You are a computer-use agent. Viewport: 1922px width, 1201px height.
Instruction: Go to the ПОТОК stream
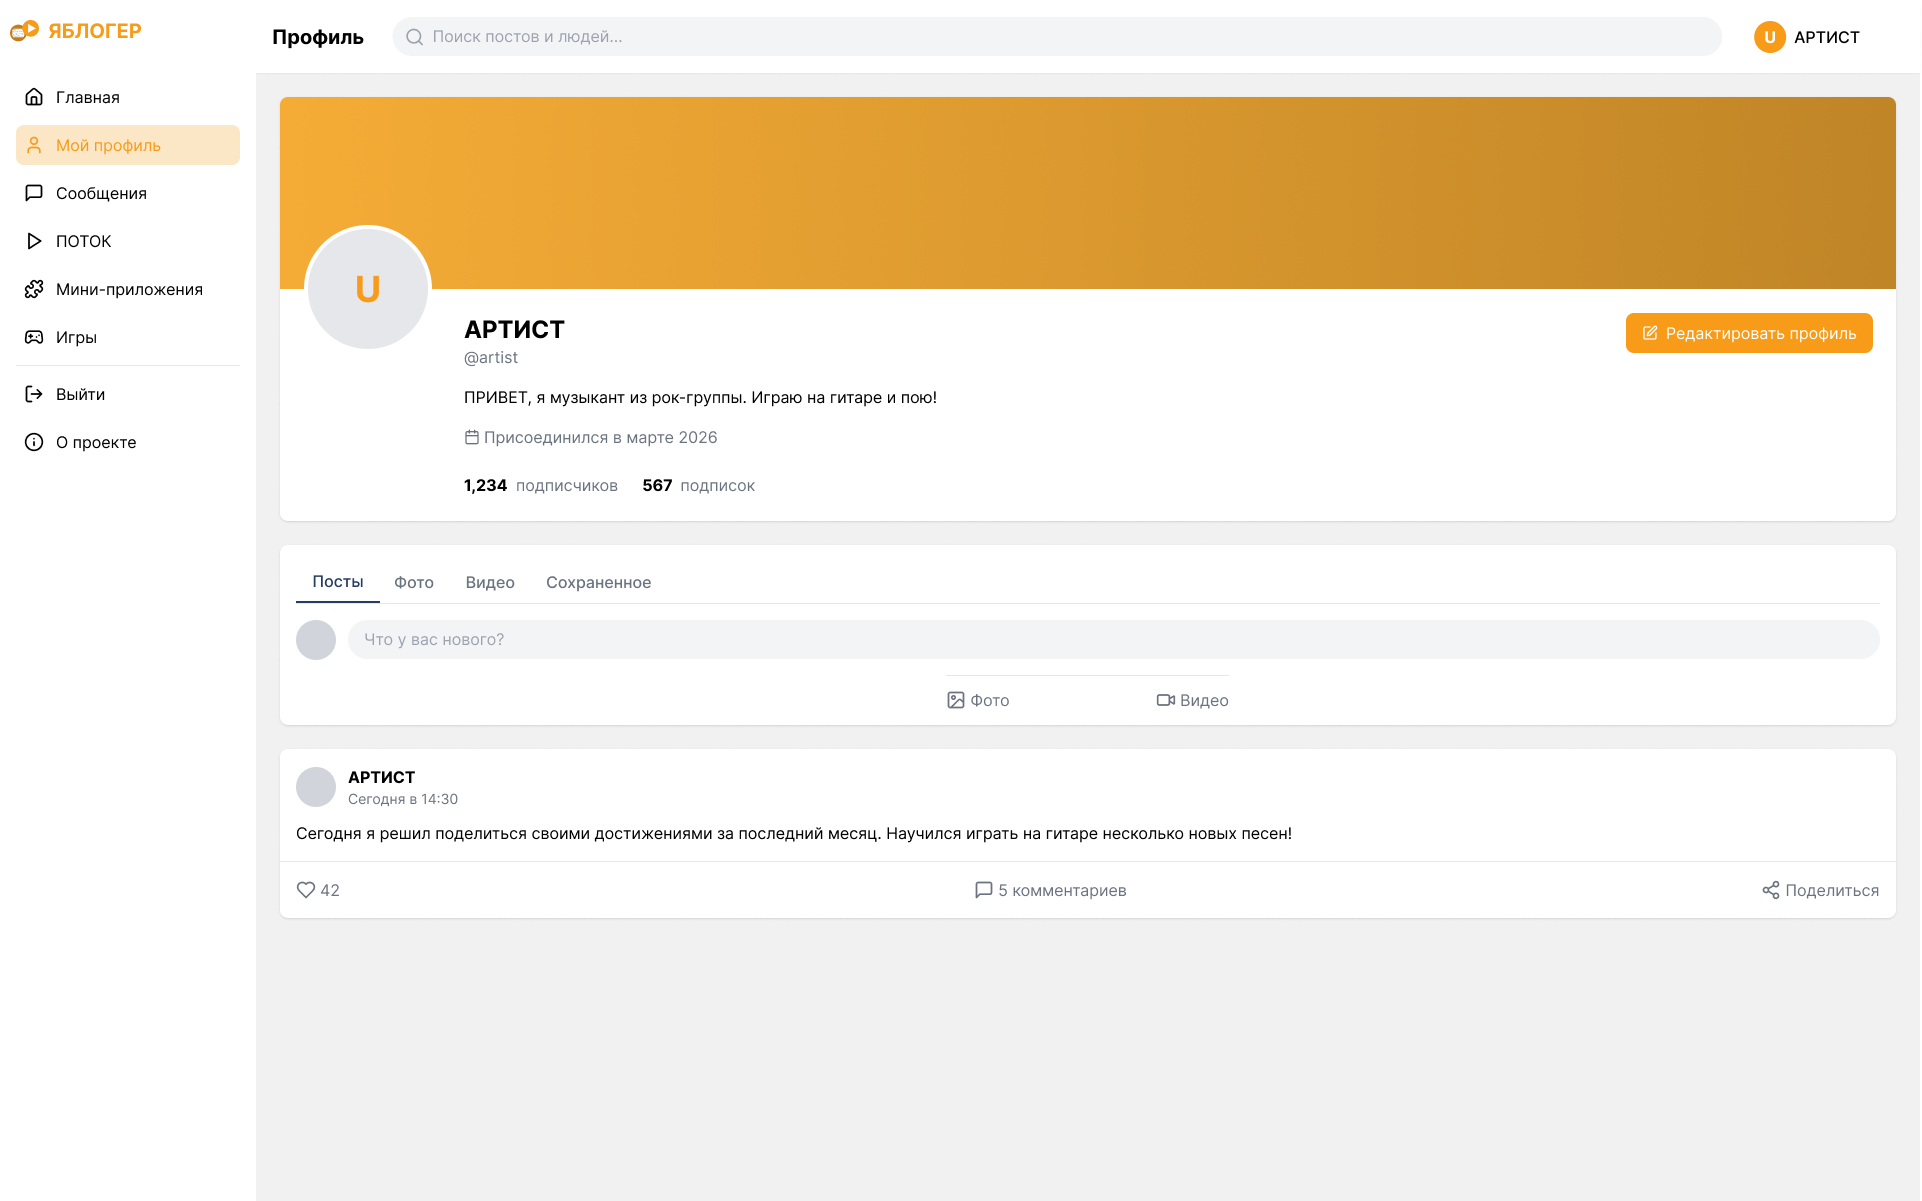[x=83, y=241]
